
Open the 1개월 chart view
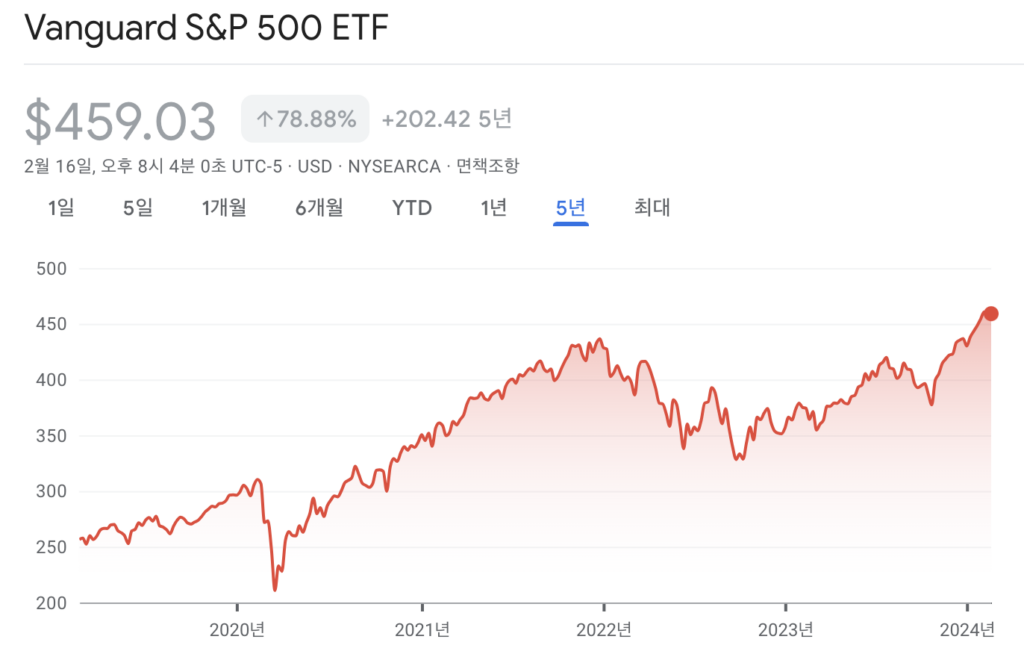[x=222, y=208]
